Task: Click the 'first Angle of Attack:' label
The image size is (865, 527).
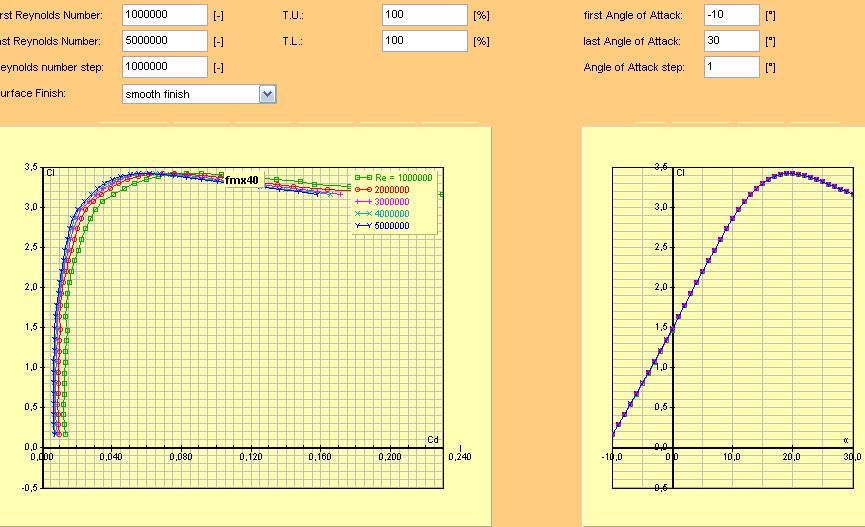Action: (x=633, y=15)
